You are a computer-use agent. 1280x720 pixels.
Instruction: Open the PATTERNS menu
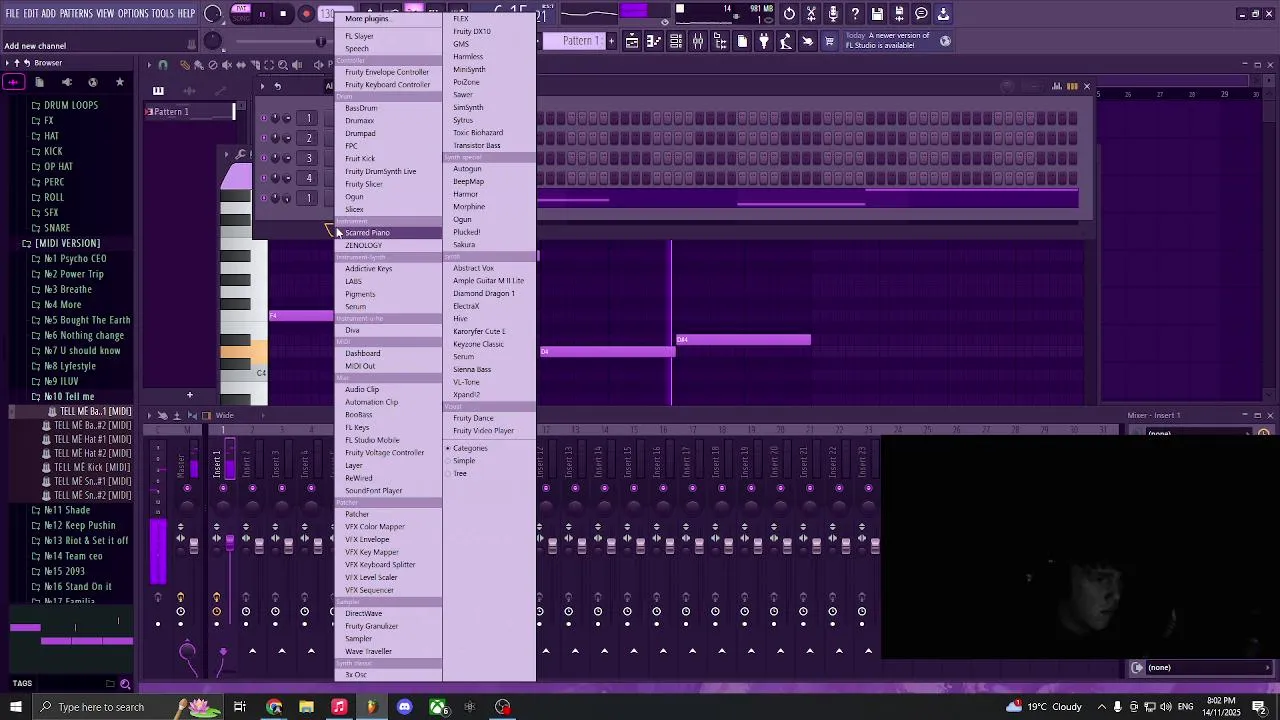click(76, 13)
